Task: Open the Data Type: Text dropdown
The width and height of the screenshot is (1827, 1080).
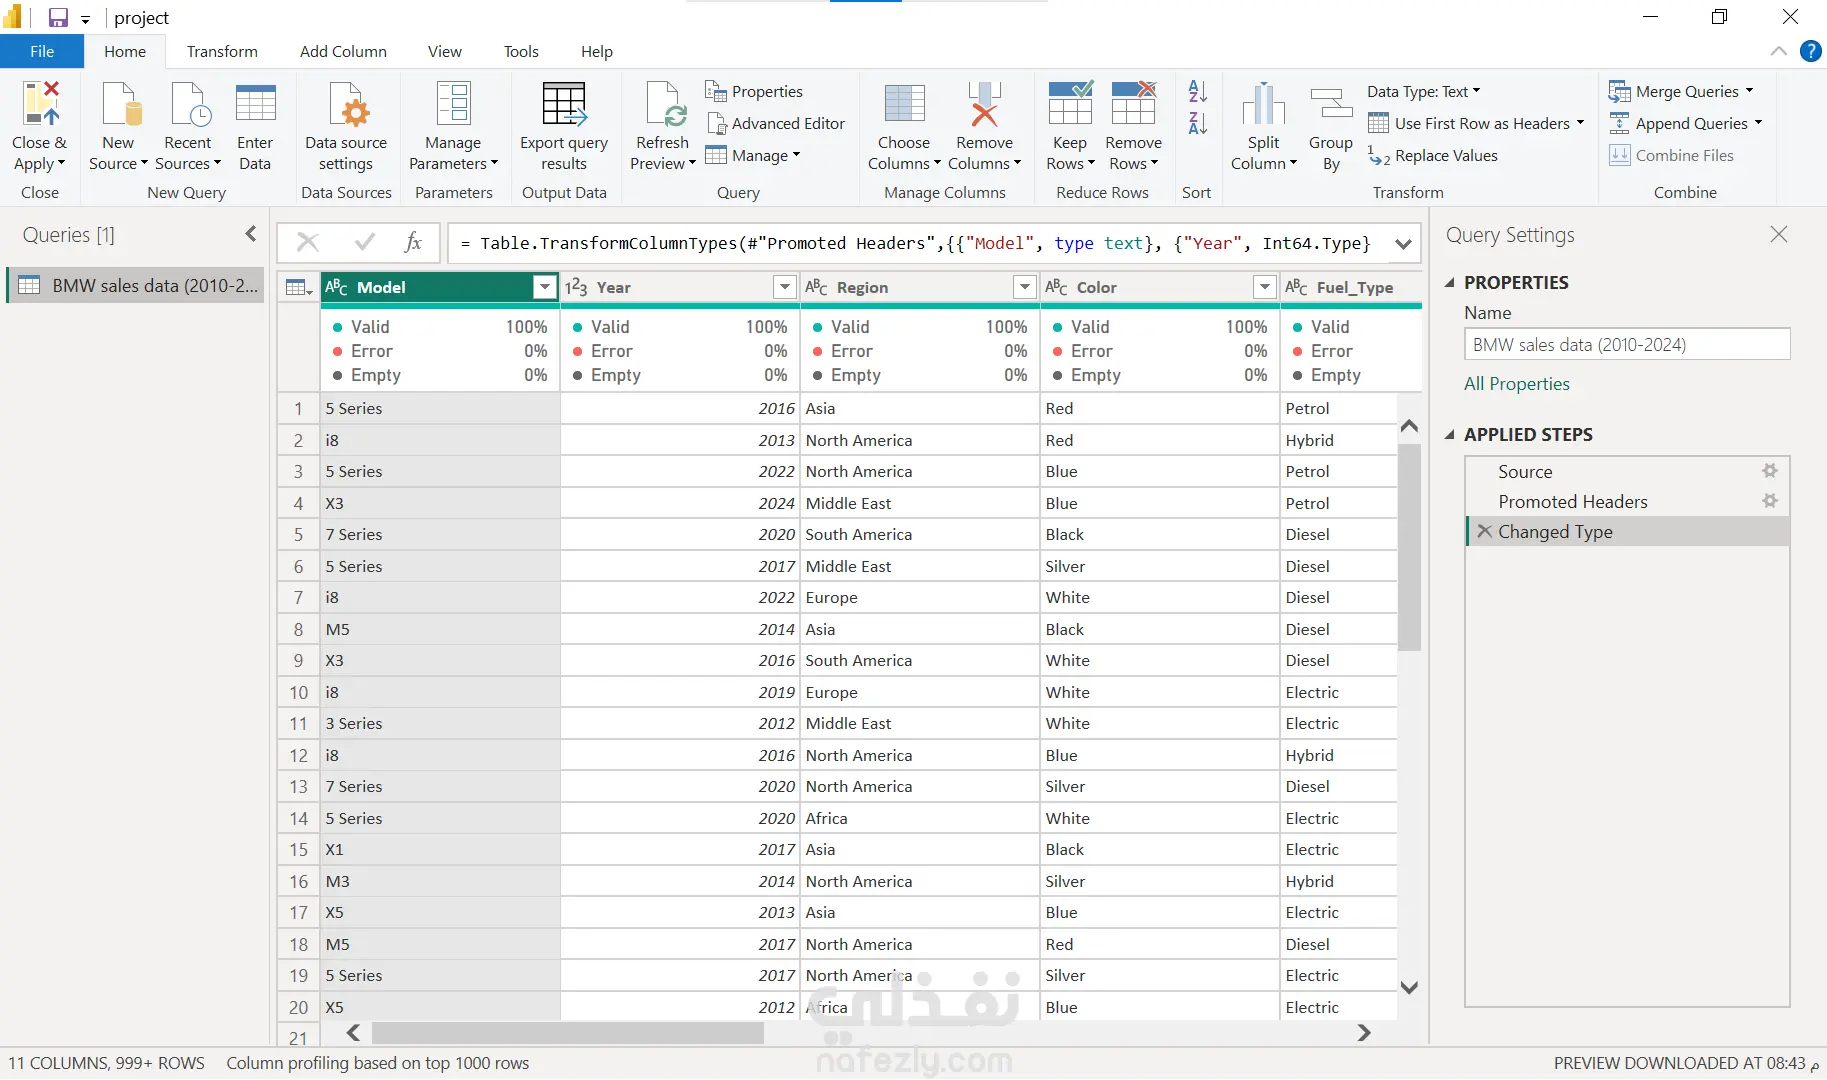Action: coord(1424,91)
